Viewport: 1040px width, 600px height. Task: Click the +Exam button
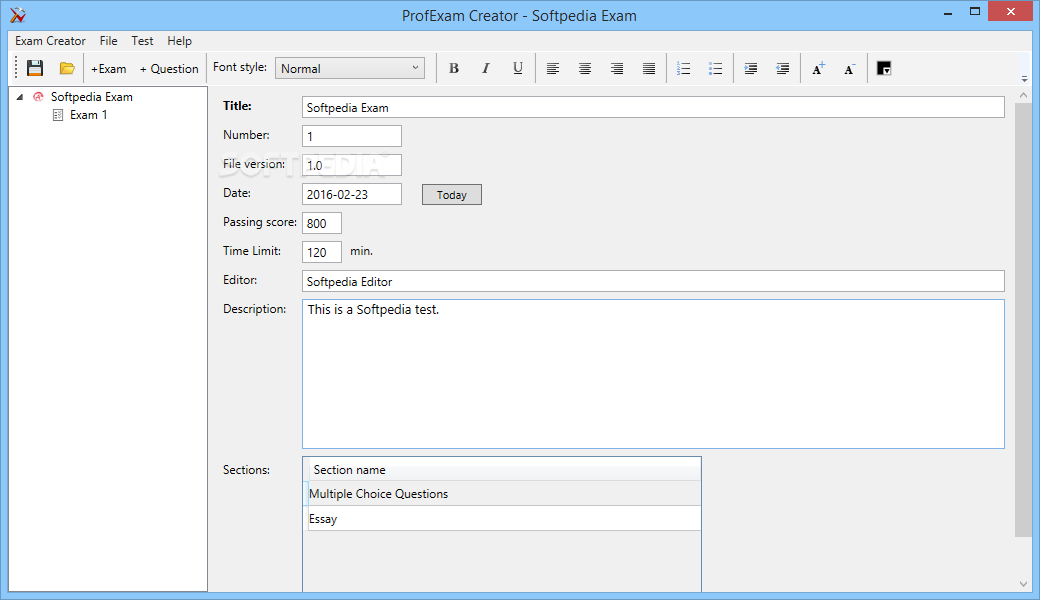108,69
